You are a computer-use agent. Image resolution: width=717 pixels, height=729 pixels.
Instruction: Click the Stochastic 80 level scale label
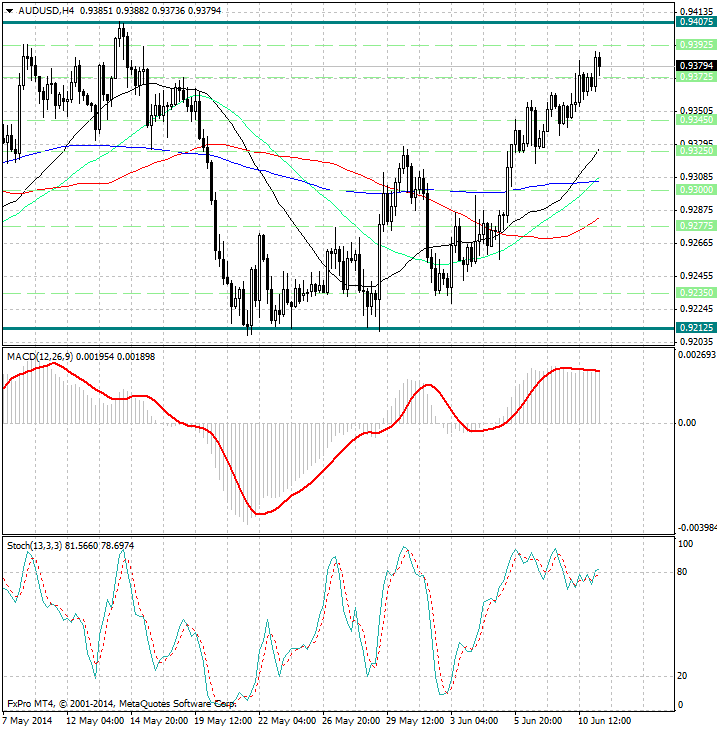tap(684, 572)
